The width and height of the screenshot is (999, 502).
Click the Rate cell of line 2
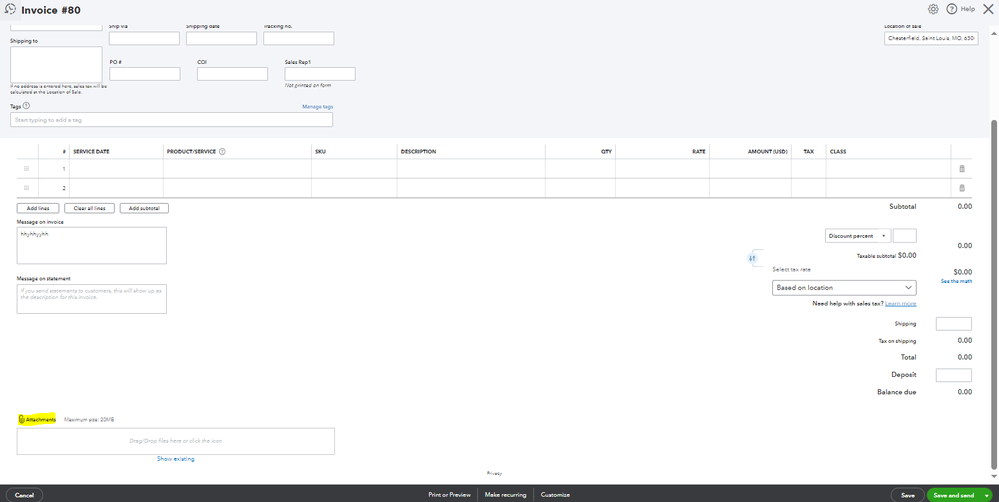point(663,188)
